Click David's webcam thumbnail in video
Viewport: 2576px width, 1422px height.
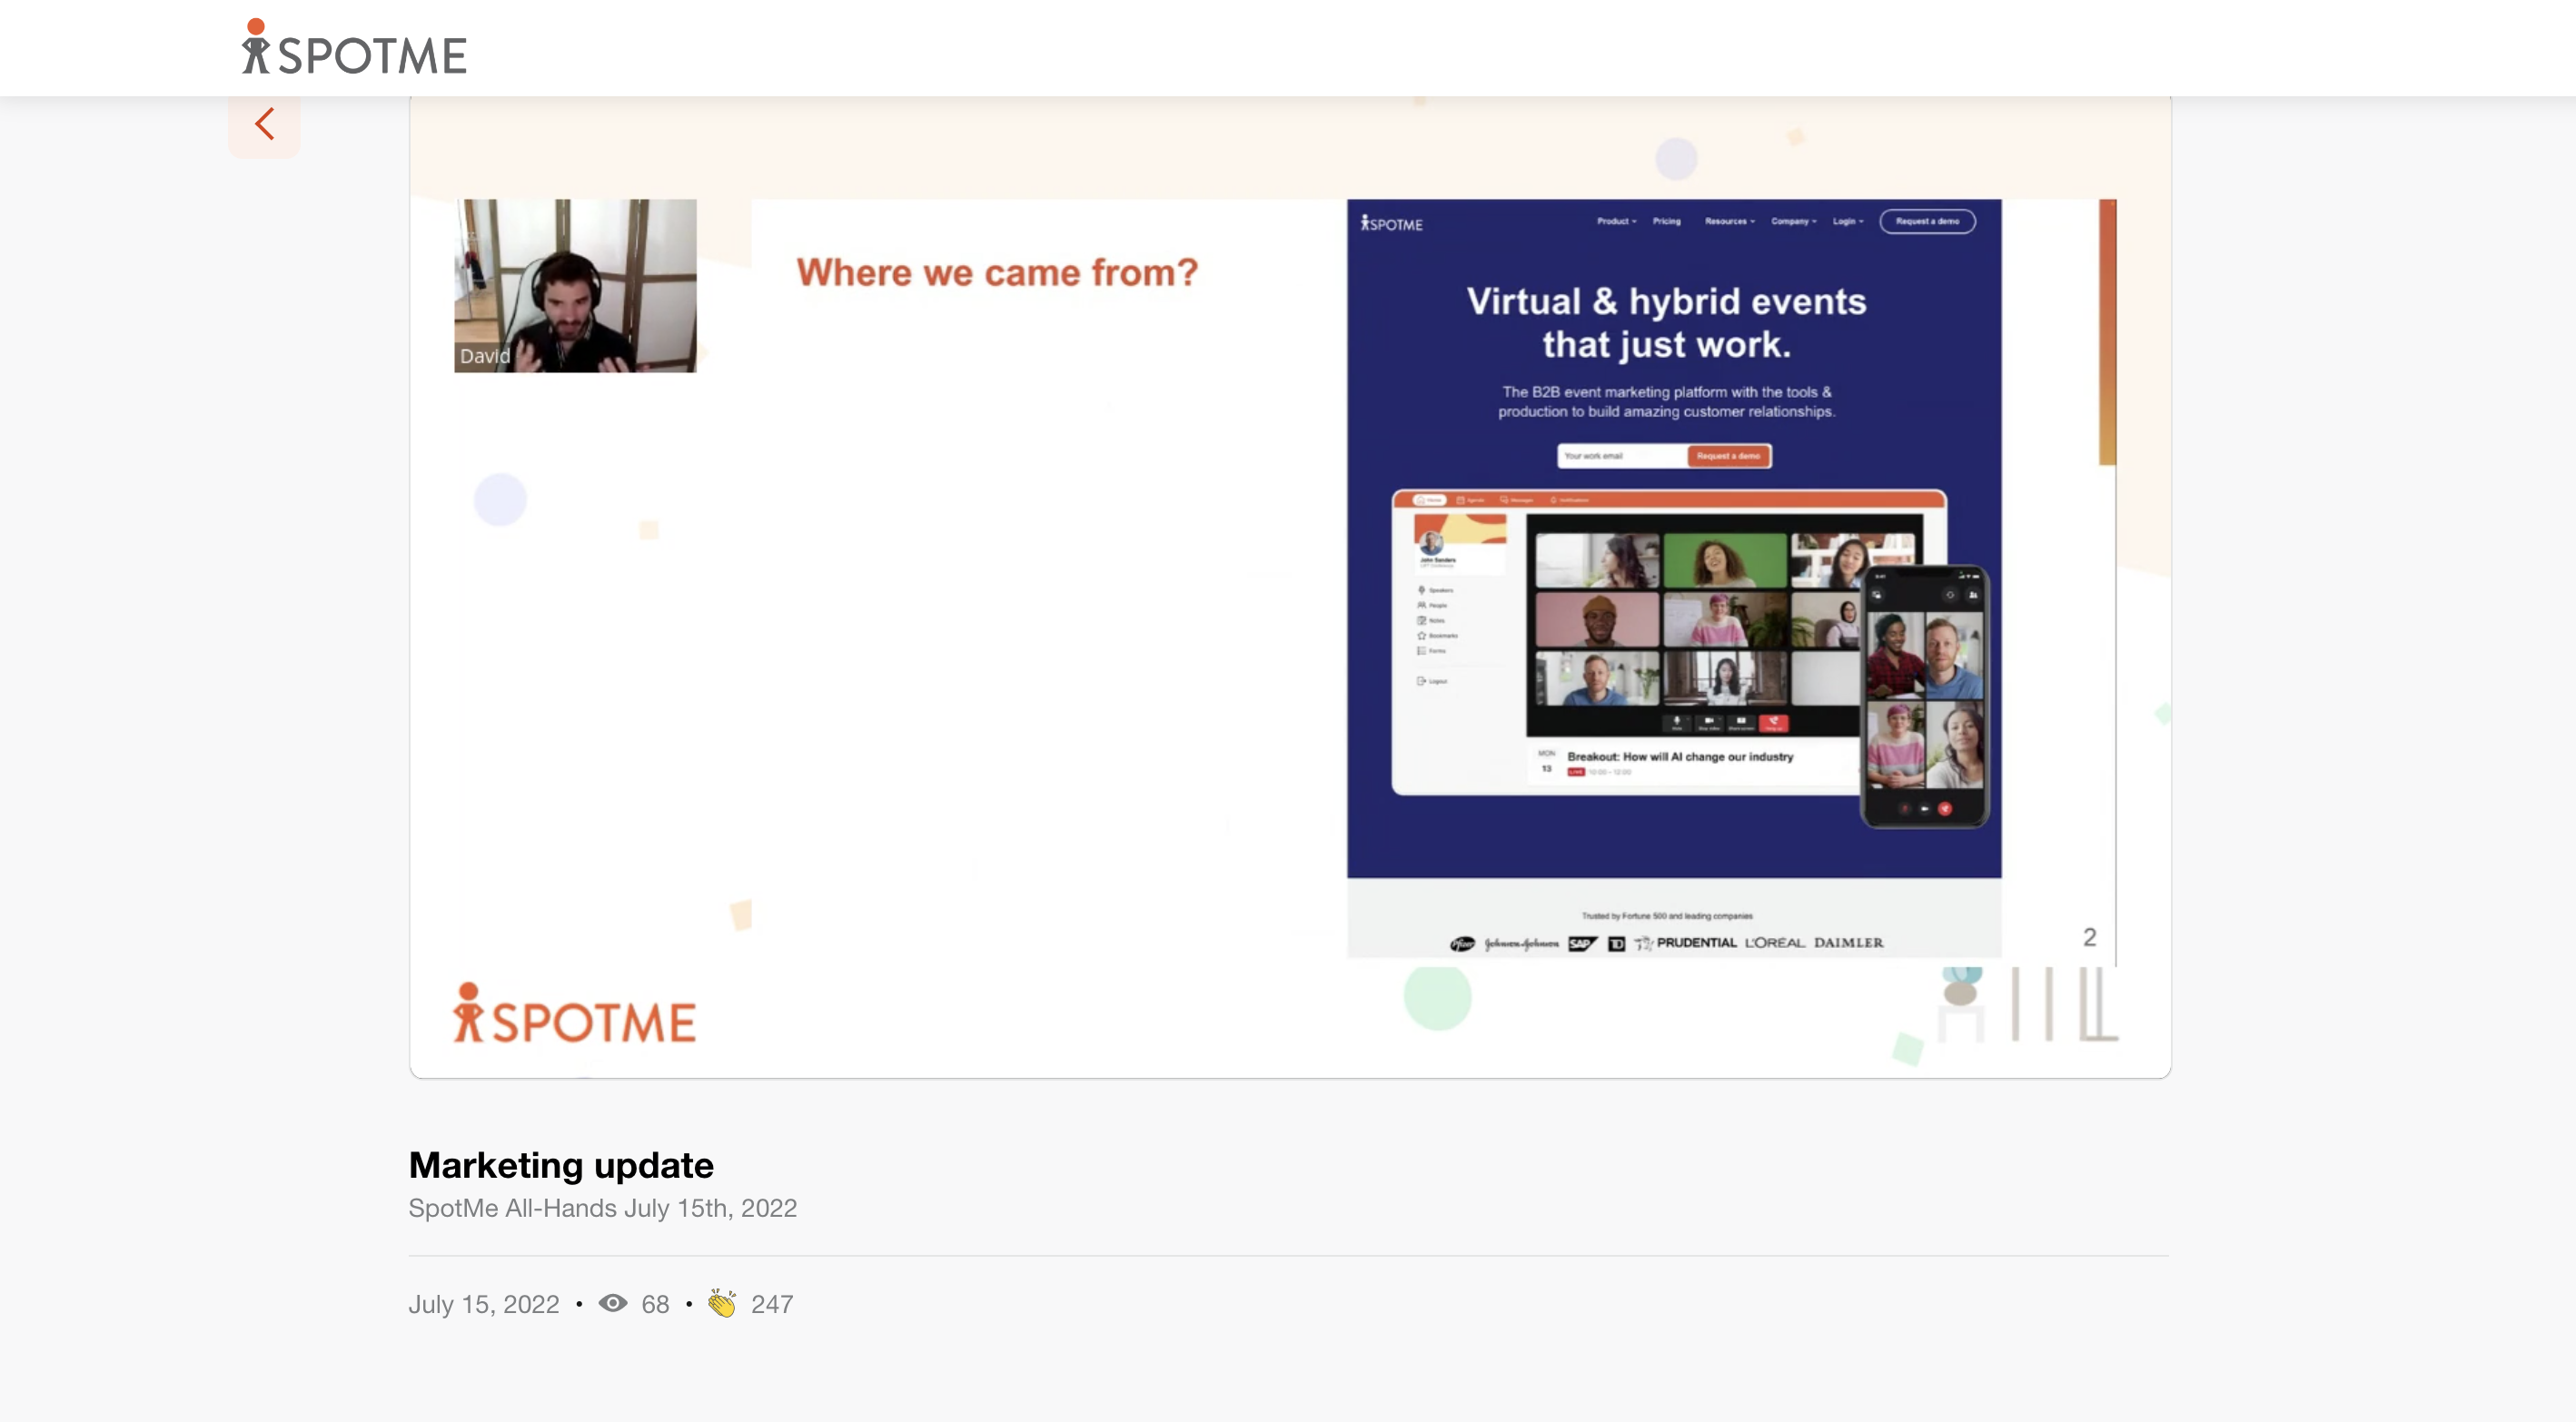[575, 285]
